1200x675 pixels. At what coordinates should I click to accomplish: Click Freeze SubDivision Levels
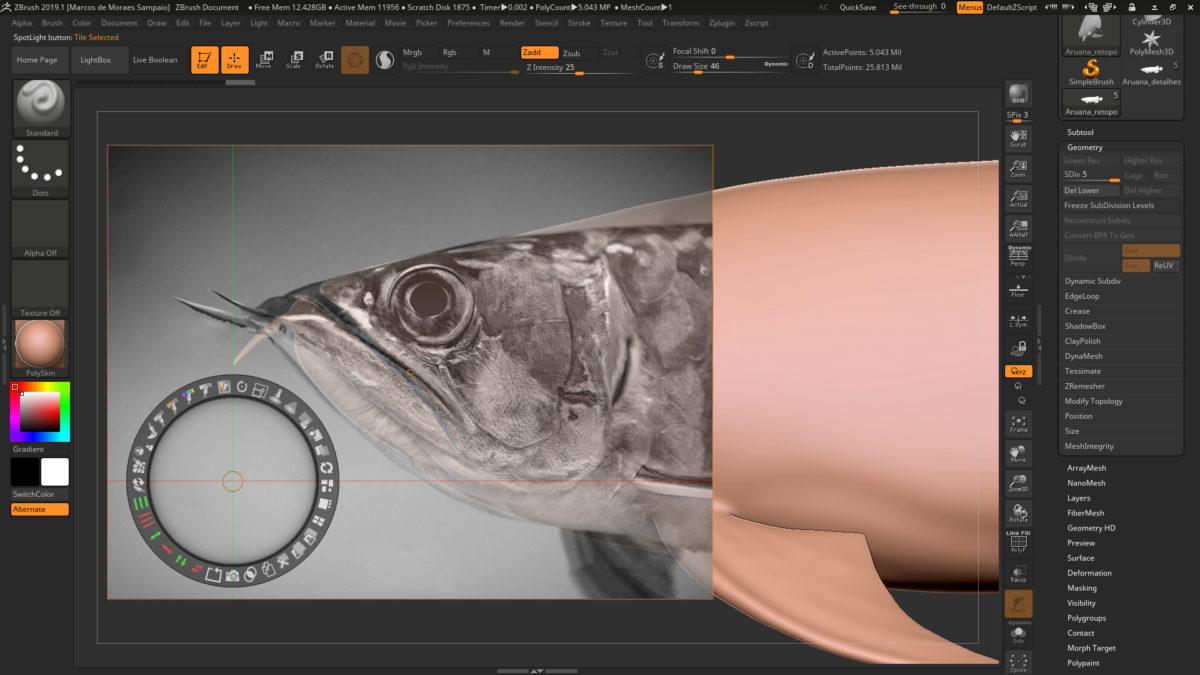pyautogui.click(x=1121, y=205)
